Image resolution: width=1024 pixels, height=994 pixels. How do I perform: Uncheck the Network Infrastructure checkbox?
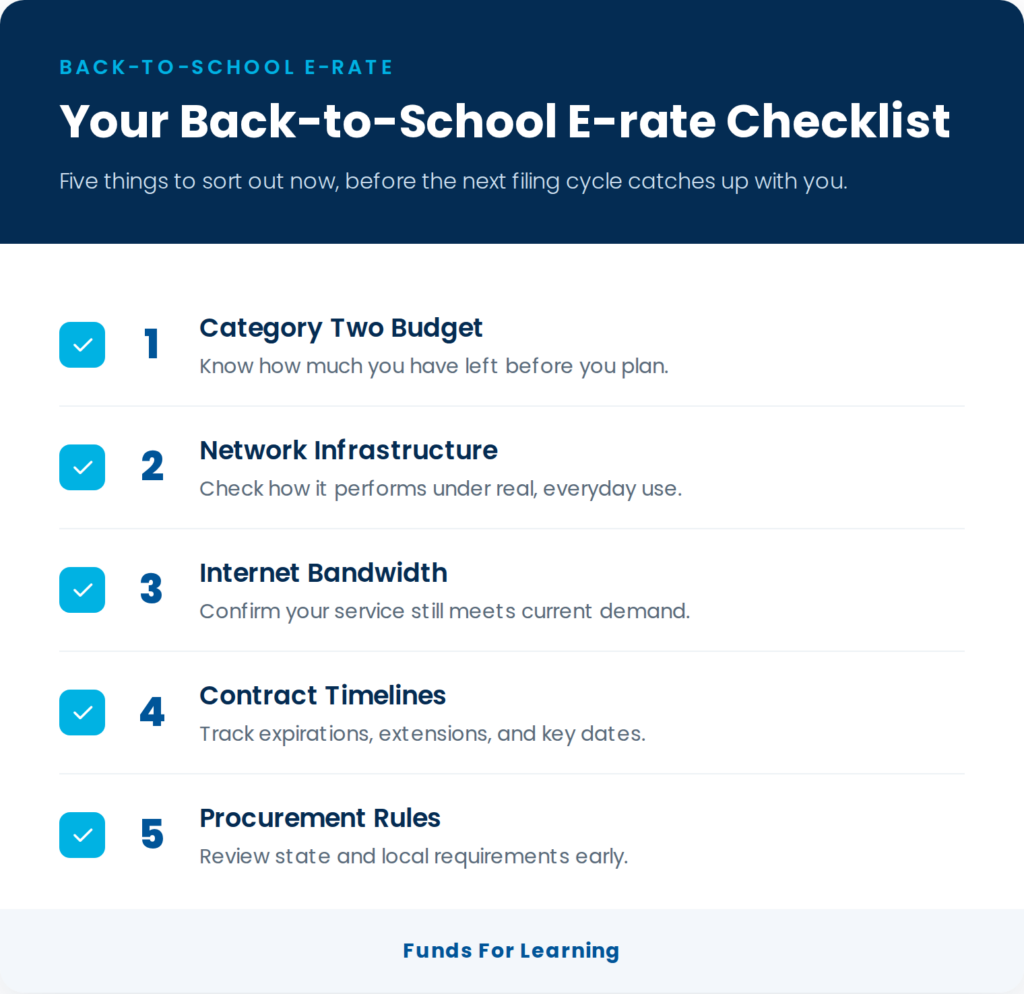82,468
